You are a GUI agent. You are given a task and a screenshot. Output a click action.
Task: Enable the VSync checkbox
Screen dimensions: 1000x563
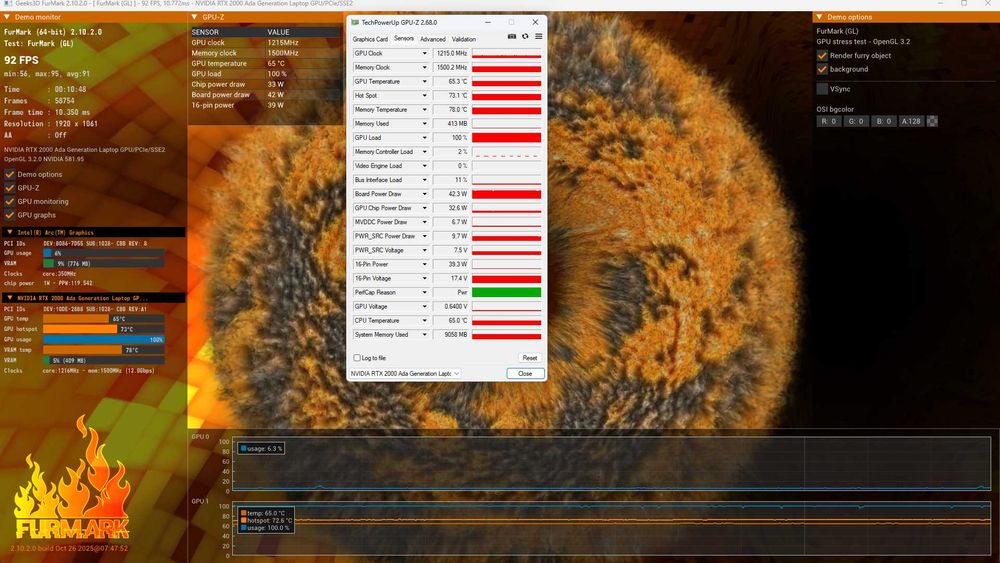pos(822,89)
